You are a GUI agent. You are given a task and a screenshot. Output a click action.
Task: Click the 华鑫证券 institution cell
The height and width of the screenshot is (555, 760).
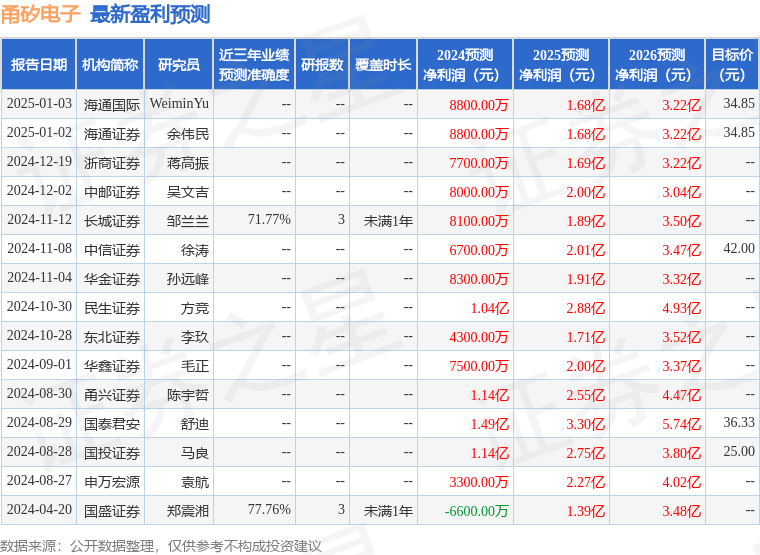pyautogui.click(x=112, y=366)
